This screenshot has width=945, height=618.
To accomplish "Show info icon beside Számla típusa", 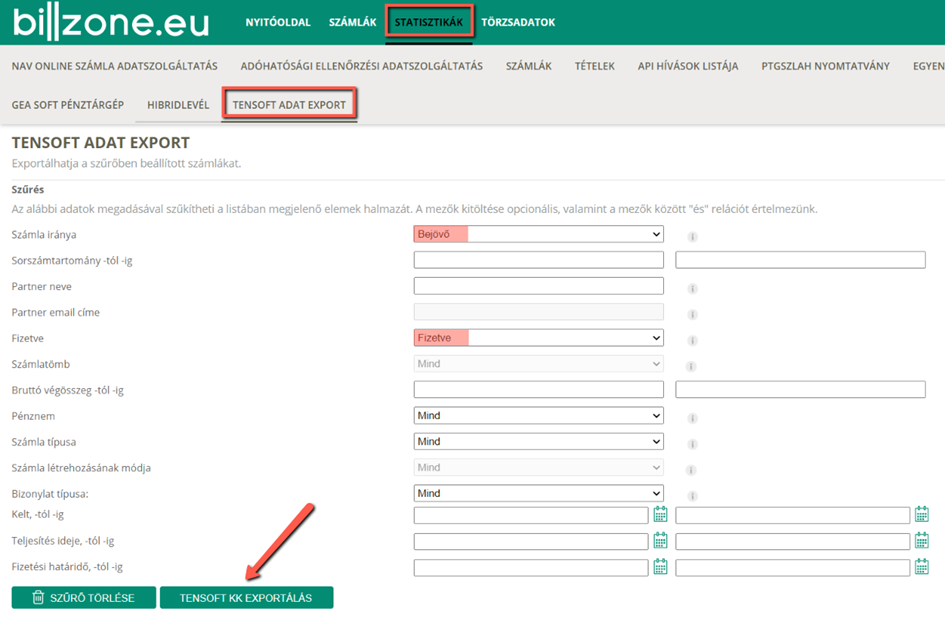I will (x=692, y=444).
